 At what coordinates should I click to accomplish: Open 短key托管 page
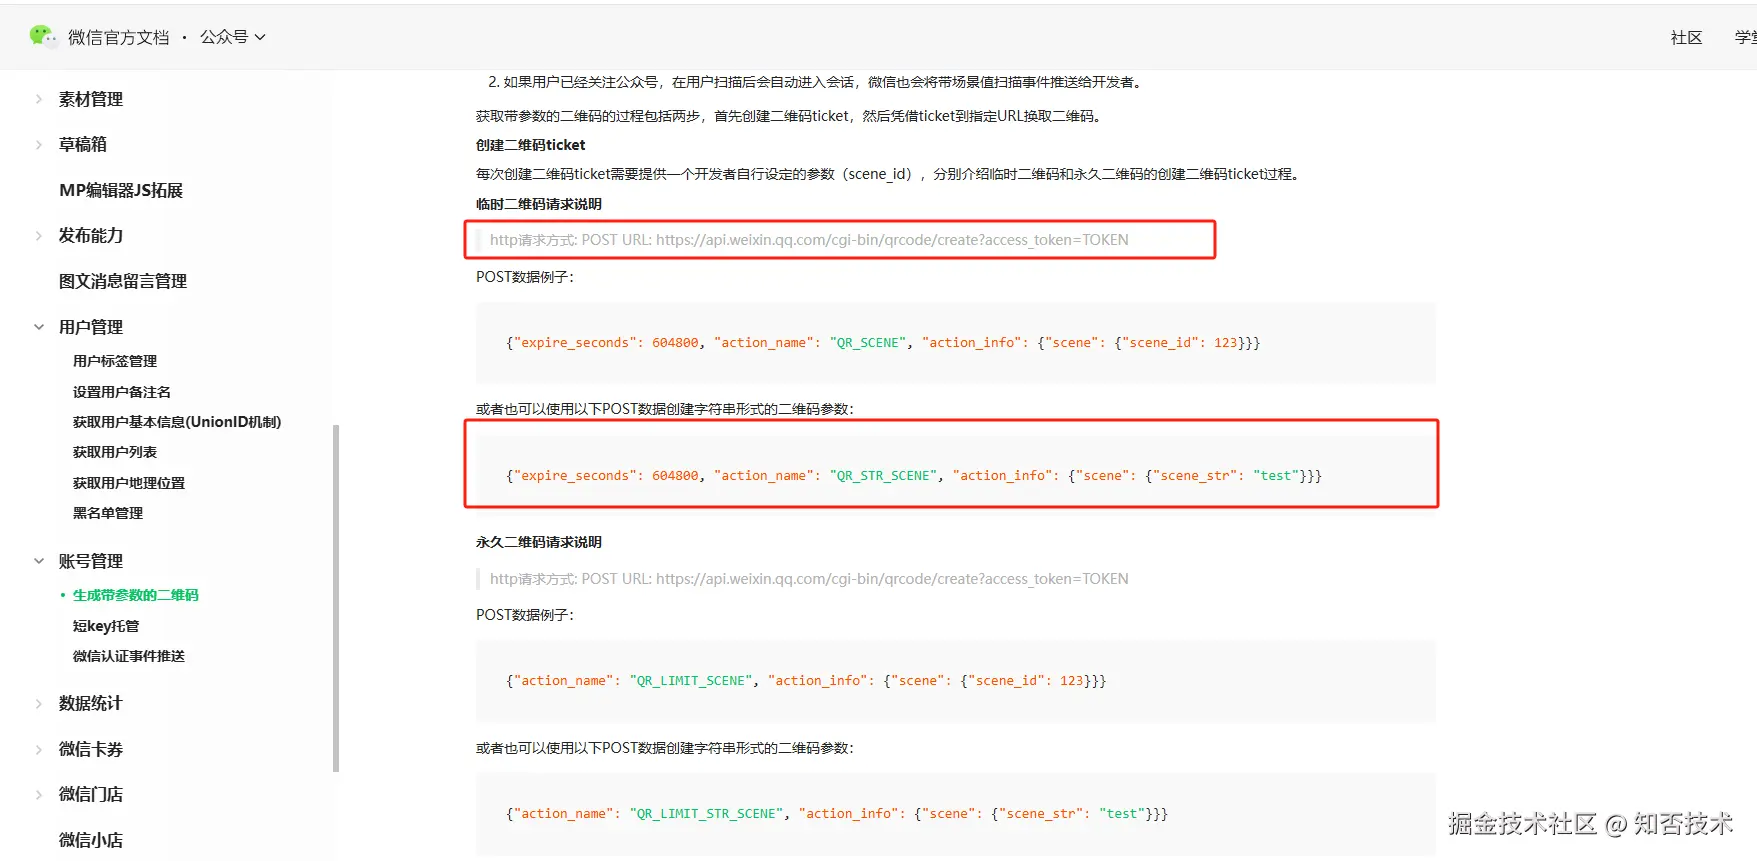[x=106, y=626]
